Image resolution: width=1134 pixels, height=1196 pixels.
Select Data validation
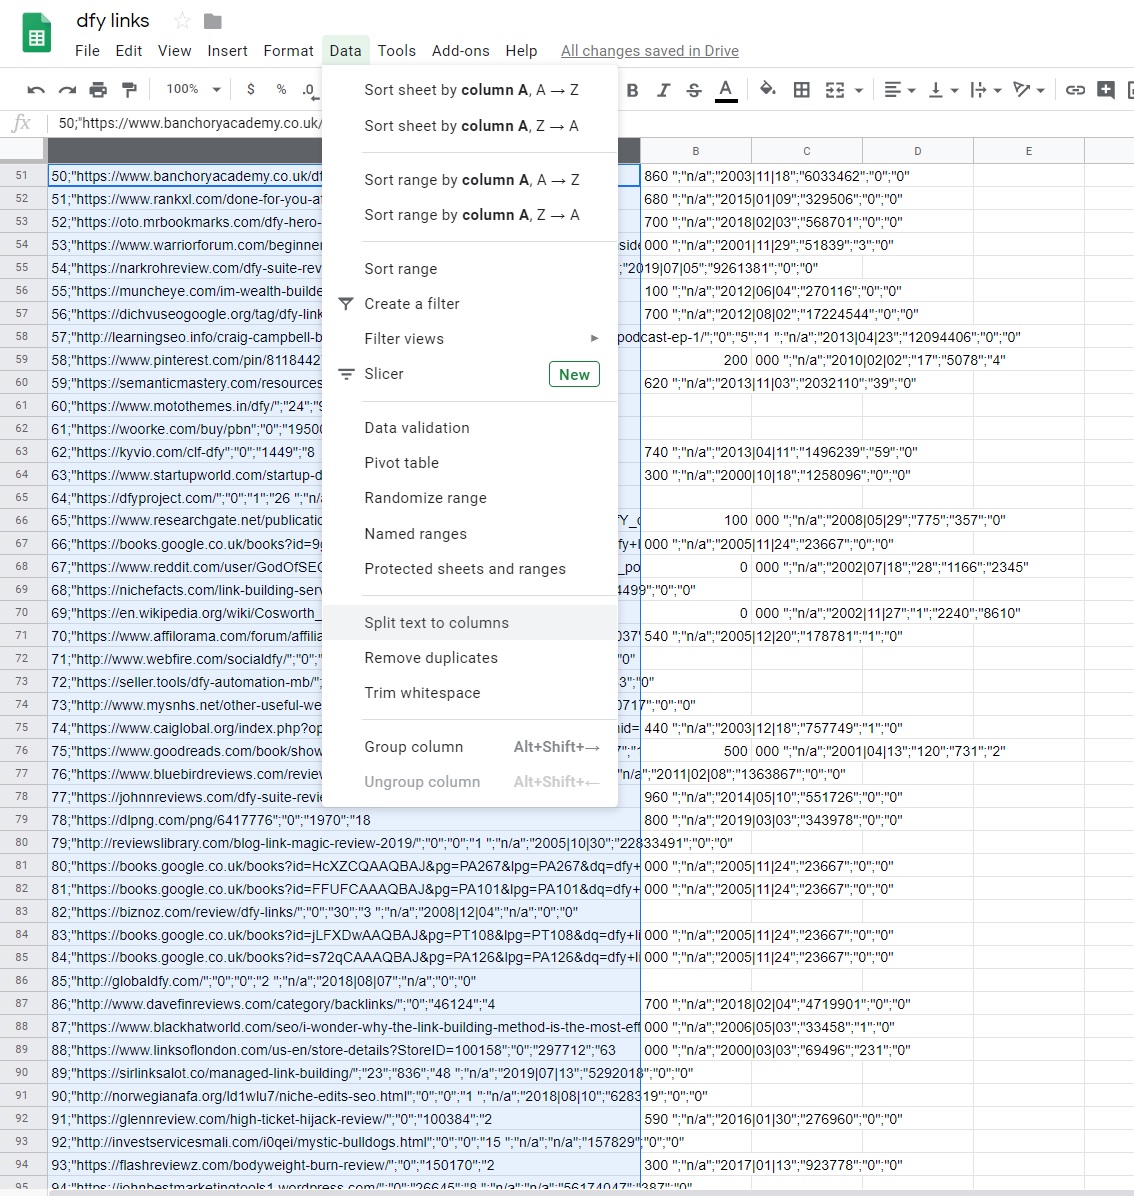pyautogui.click(x=470, y=428)
